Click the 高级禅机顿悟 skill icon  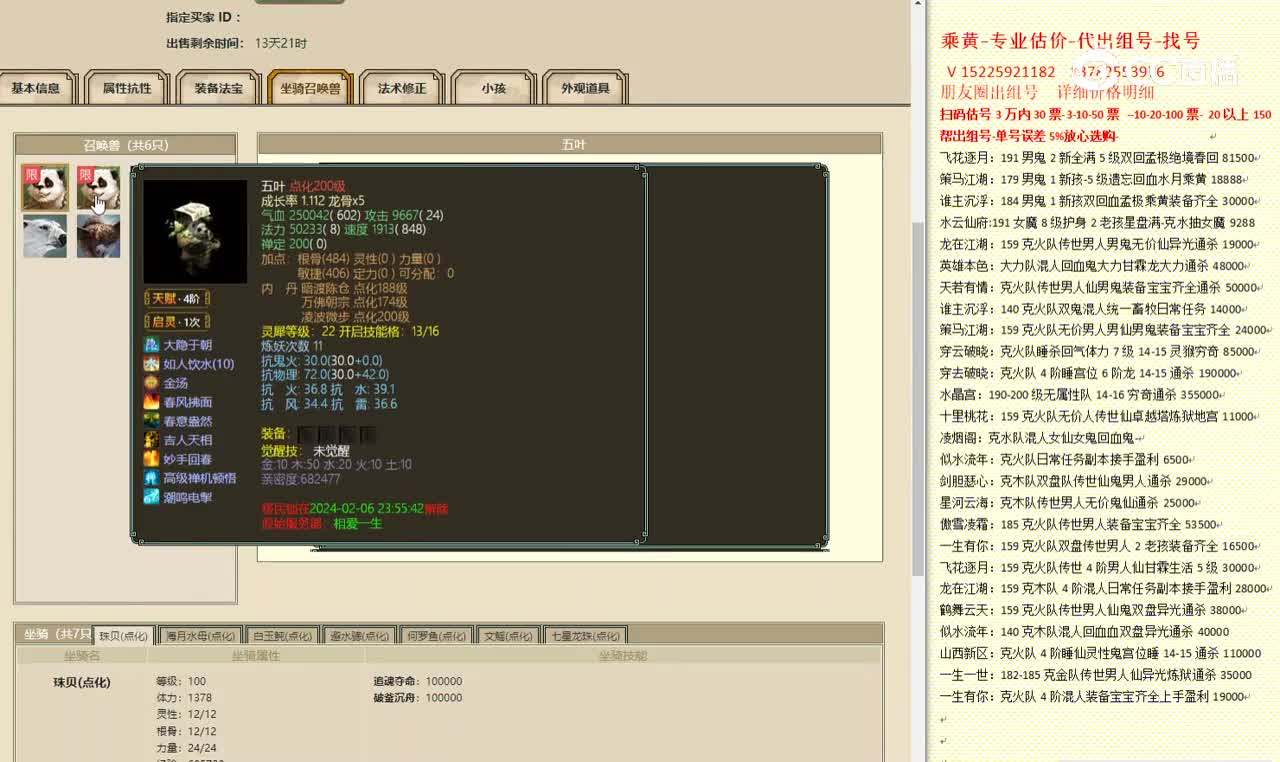(151, 478)
